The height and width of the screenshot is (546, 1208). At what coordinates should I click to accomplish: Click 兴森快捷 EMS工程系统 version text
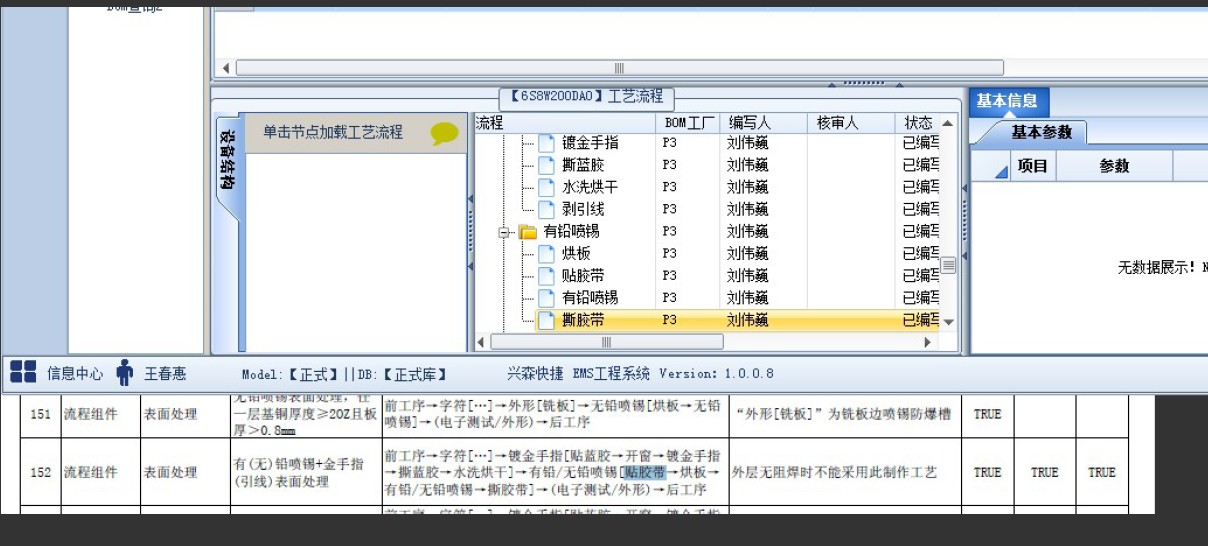pos(640,374)
